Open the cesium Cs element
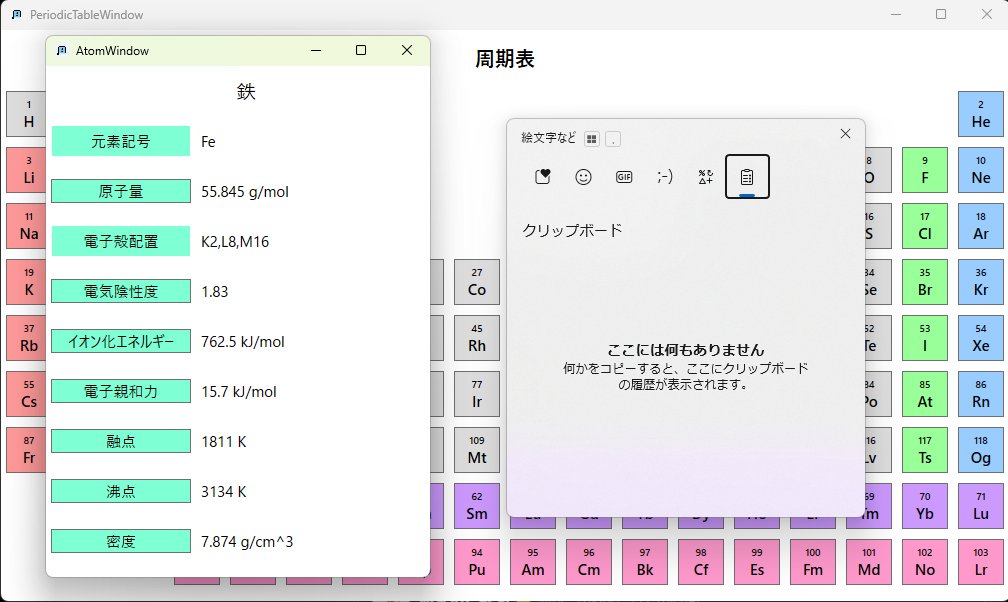Viewport: 1008px width, 602px height. click(26, 394)
